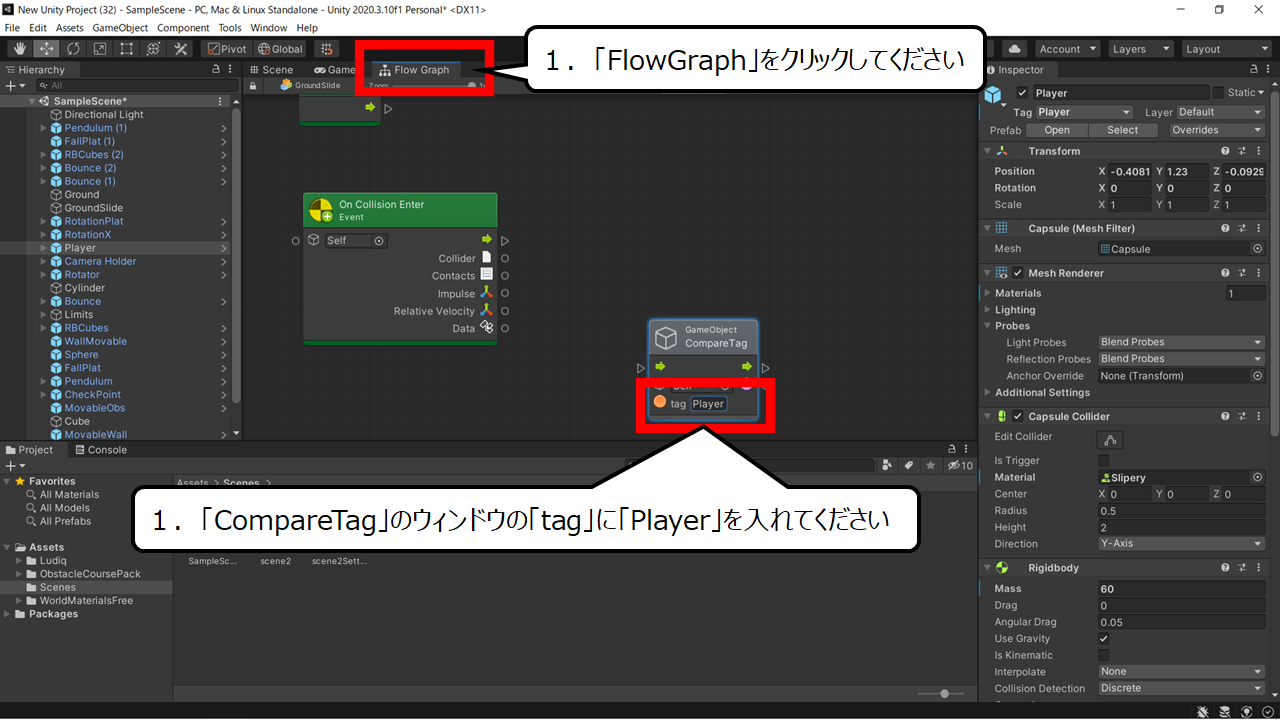Screen dimensions: 1280x720
Task: Open the Account dropdown
Action: [1066, 49]
